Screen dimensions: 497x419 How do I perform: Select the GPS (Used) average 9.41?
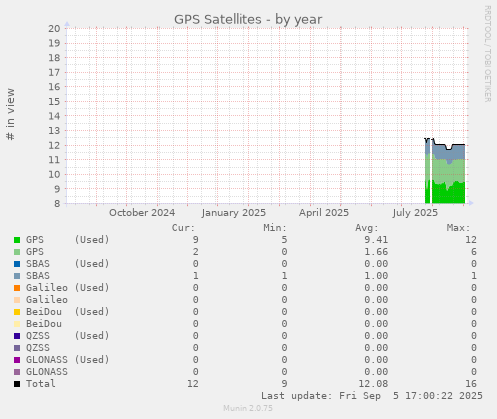point(376,240)
